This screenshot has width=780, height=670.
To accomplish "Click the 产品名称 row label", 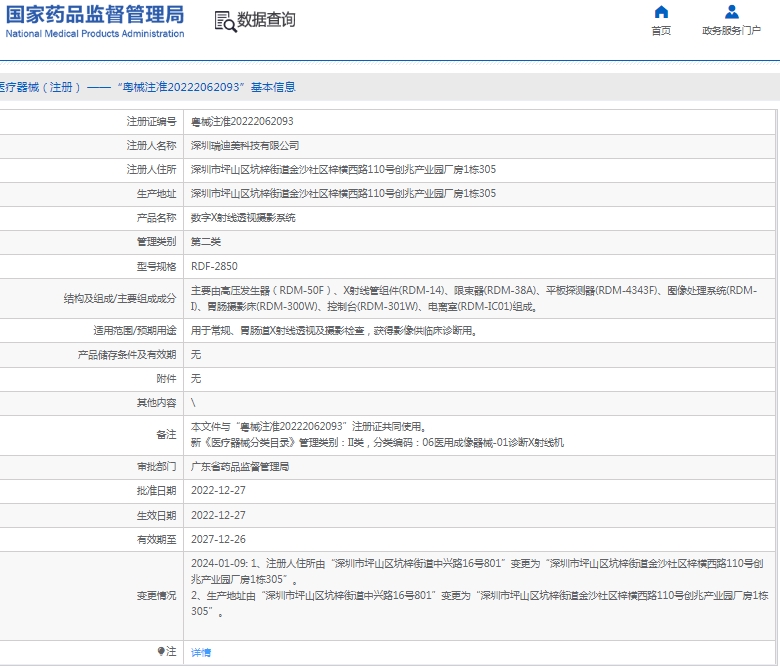I will click(x=157, y=218).
